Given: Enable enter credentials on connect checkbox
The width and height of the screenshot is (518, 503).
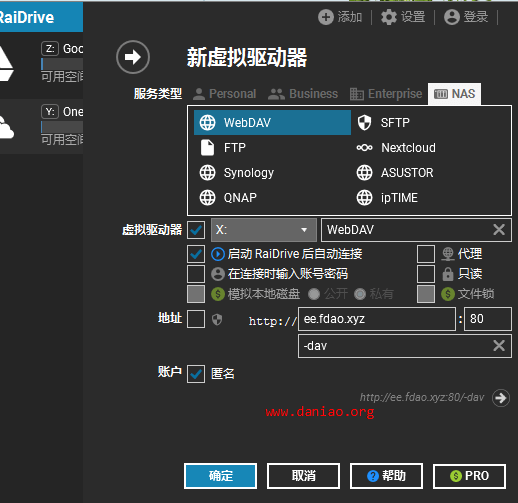Looking at the screenshot, I should tap(196, 274).
